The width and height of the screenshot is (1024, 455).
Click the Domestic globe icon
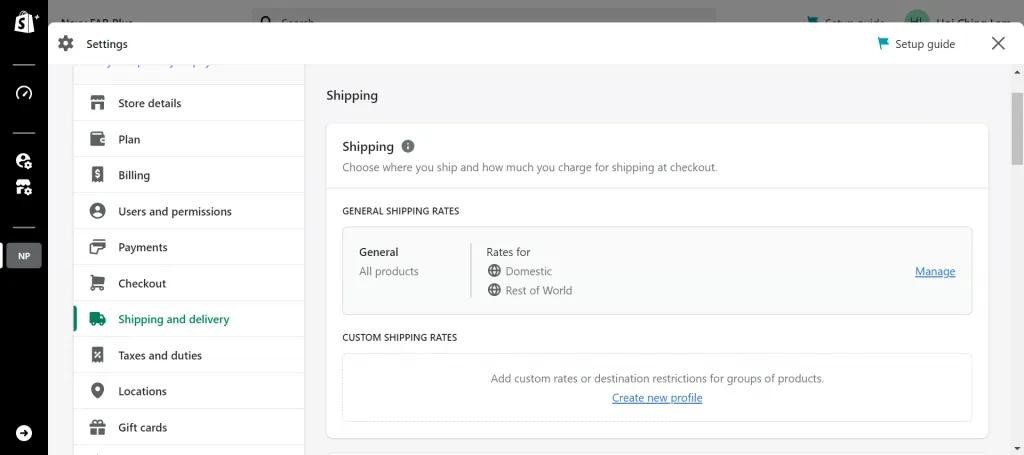tap(494, 271)
